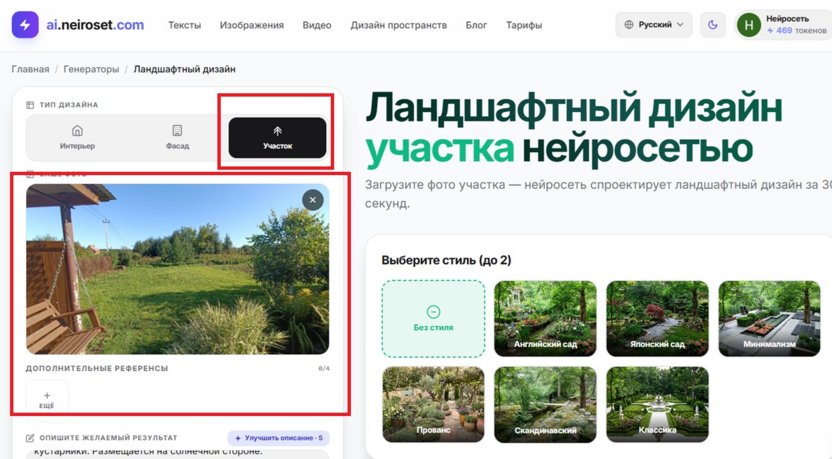
Task: Click the Выберите стиль (до 2) heading
Action: 446,260
